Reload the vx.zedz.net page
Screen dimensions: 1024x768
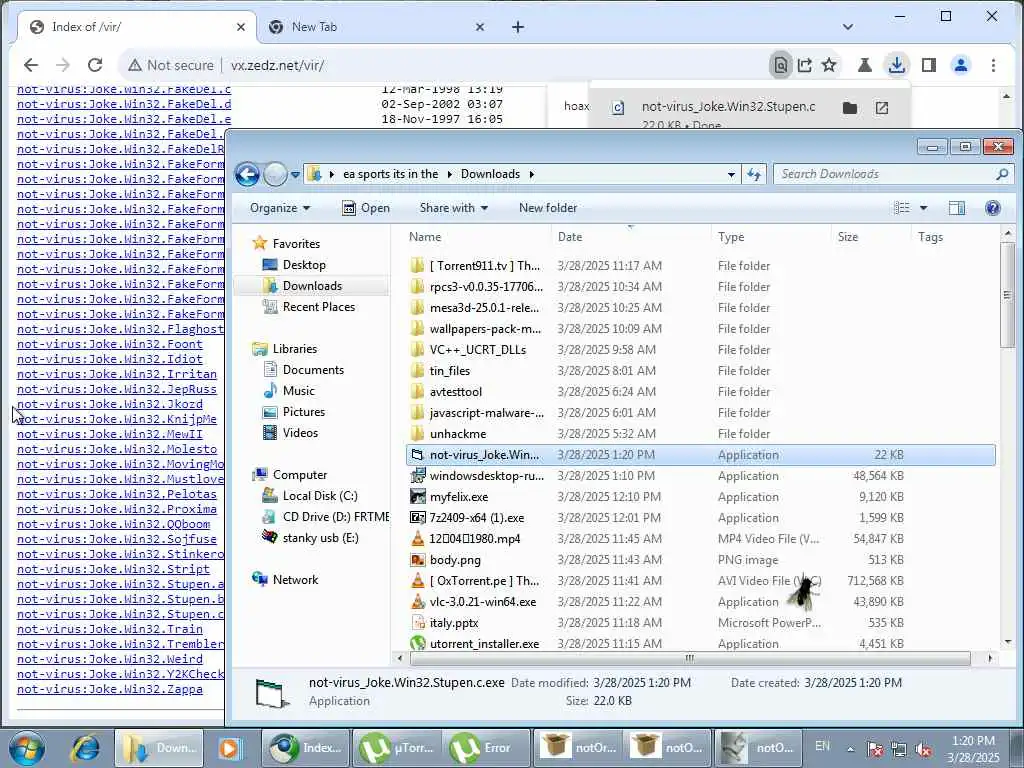[95, 65]
